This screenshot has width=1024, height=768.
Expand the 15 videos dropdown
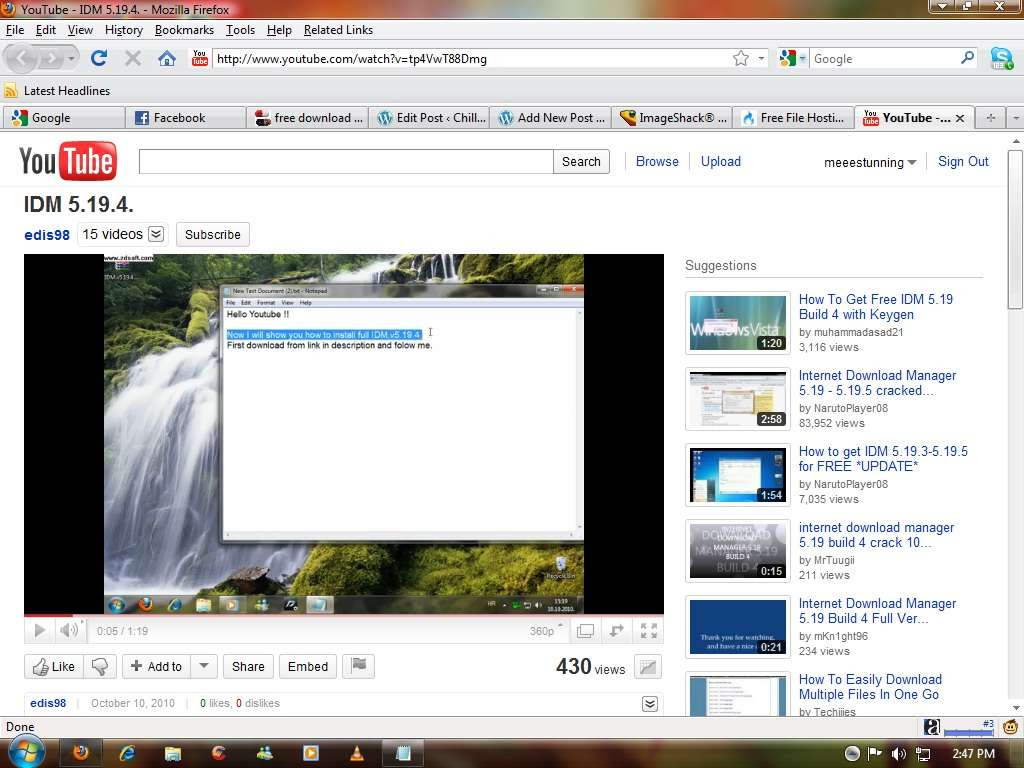[x=156, y=234]
